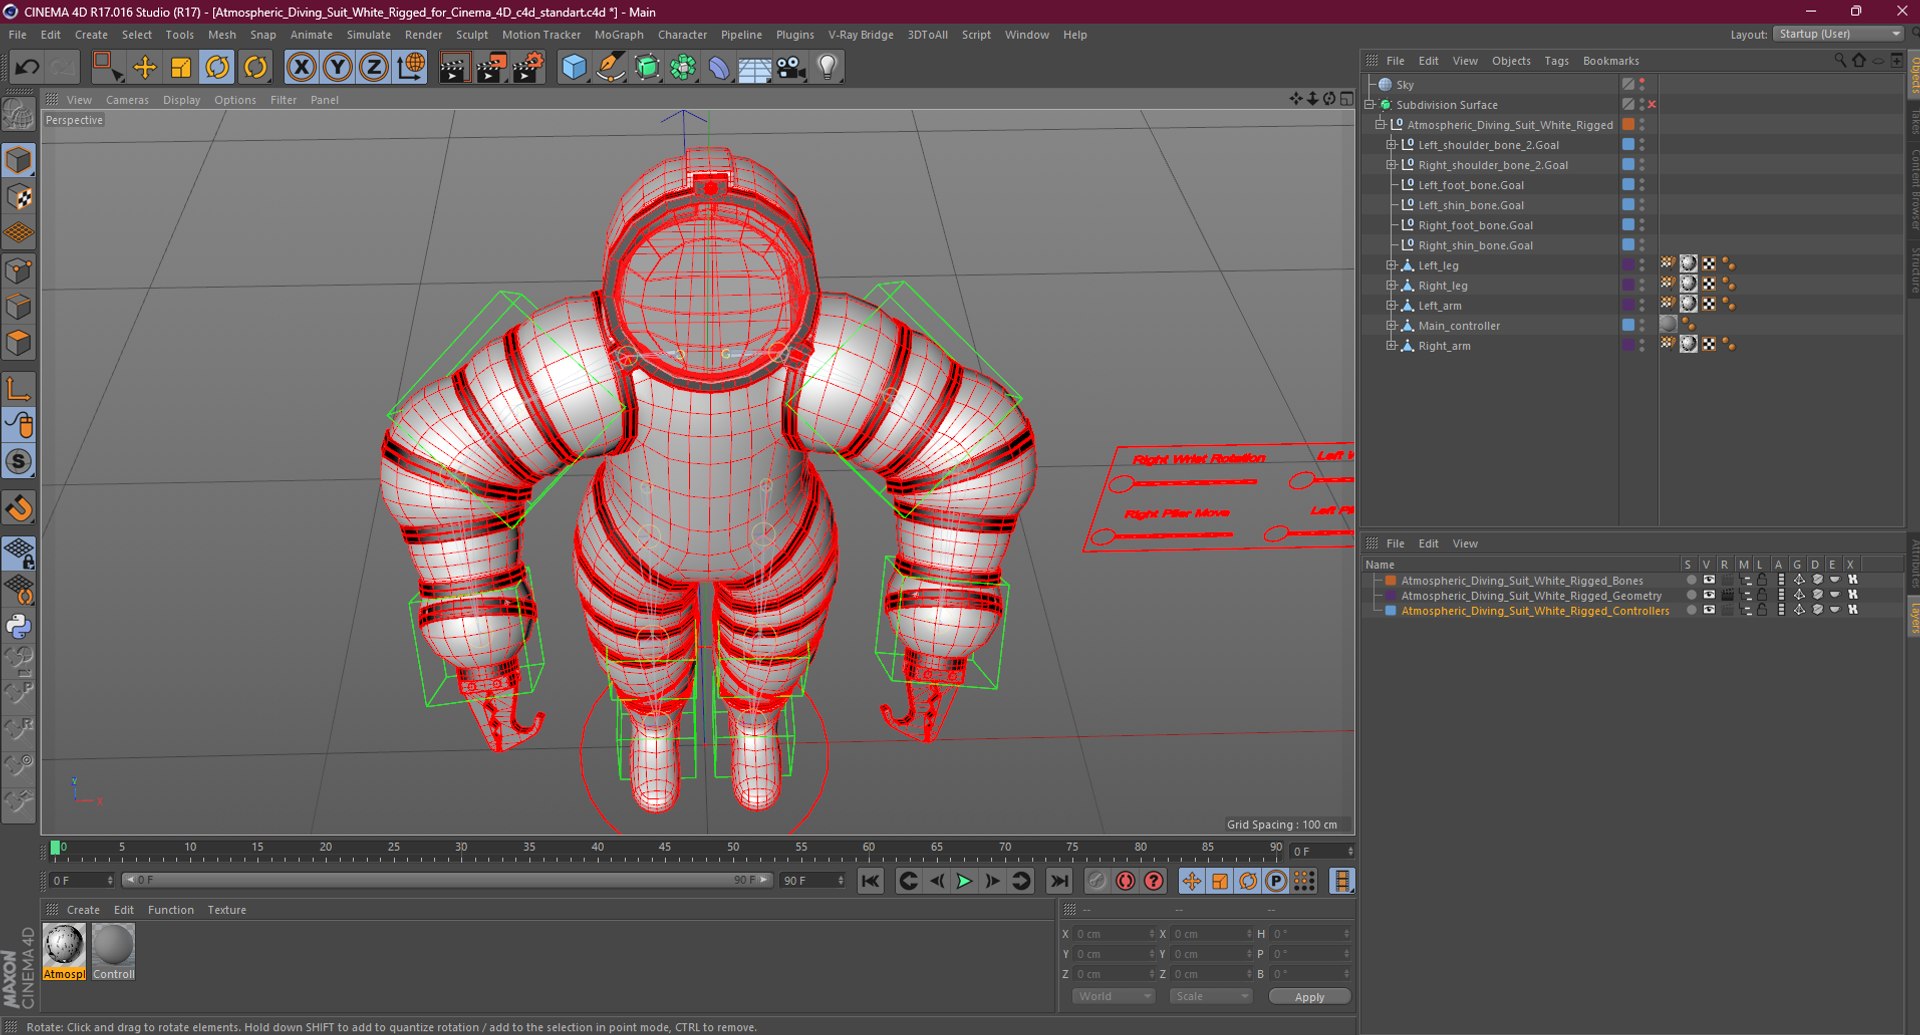Open the MoGraph menu
1920x1035 pixels.
[x=619, y=34]
